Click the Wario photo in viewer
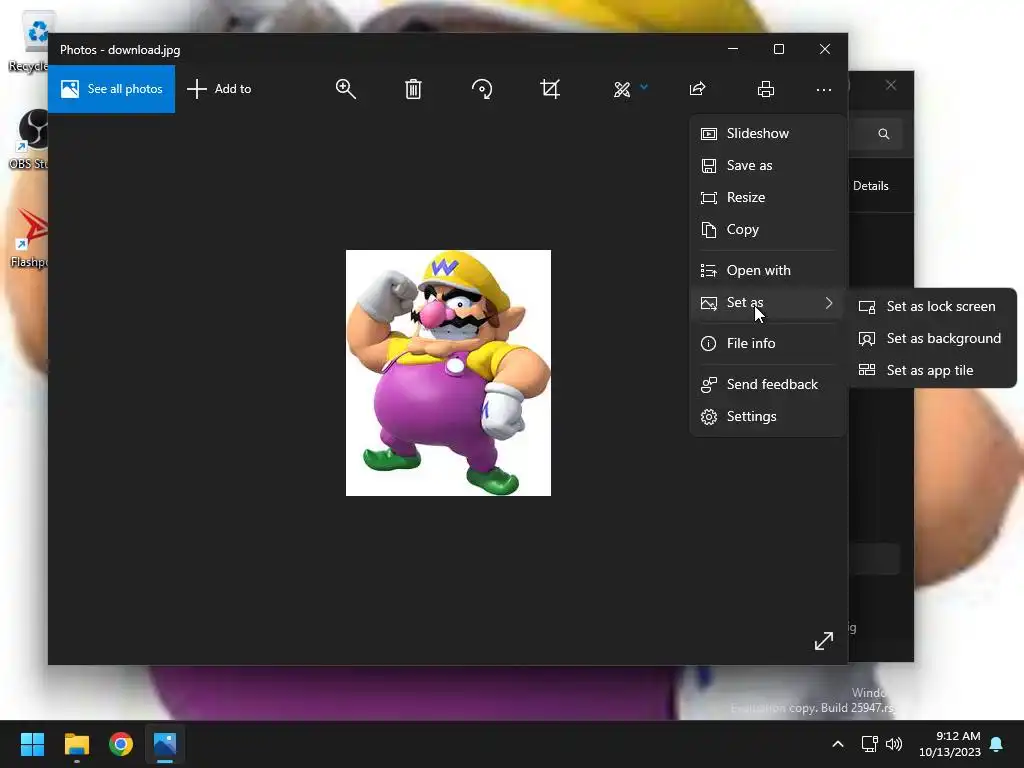1024x768 pixels. click(x=448, y=373)
